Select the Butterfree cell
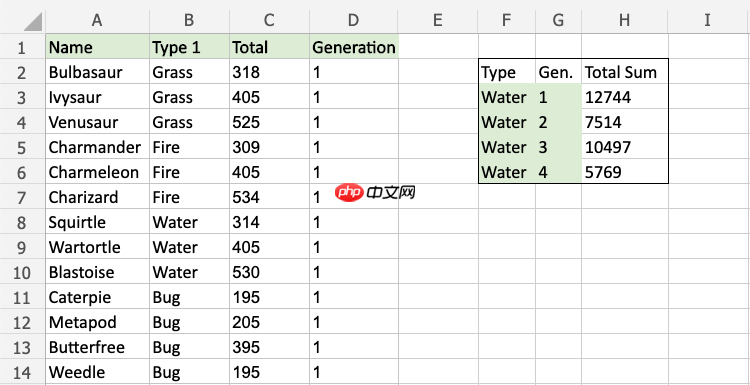The image size is (750, 385). click(x=98, y=347)
